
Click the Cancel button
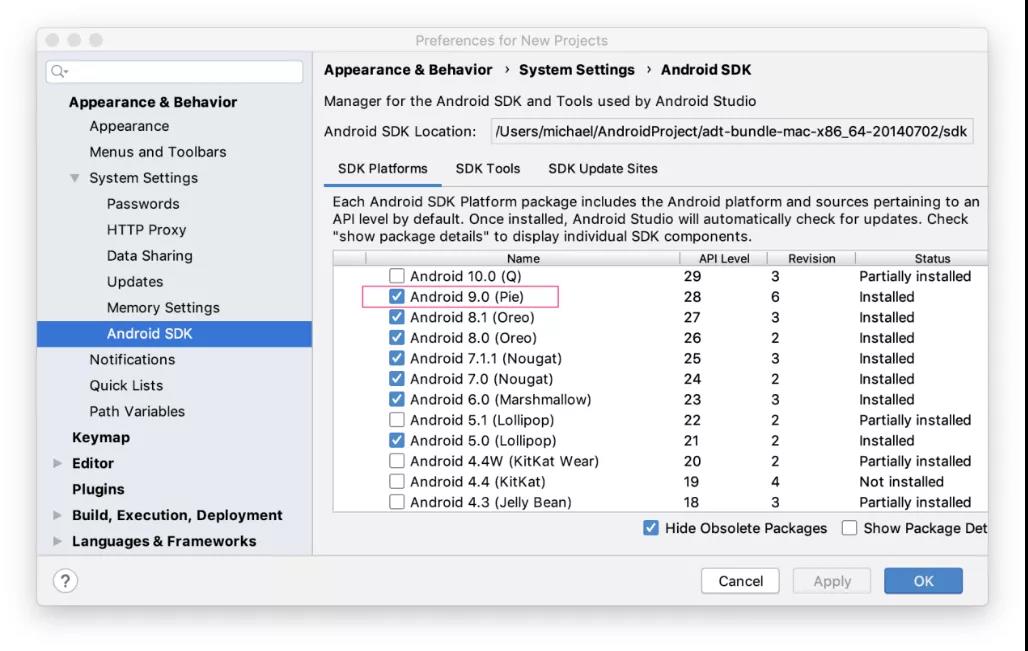coord(740,581)
